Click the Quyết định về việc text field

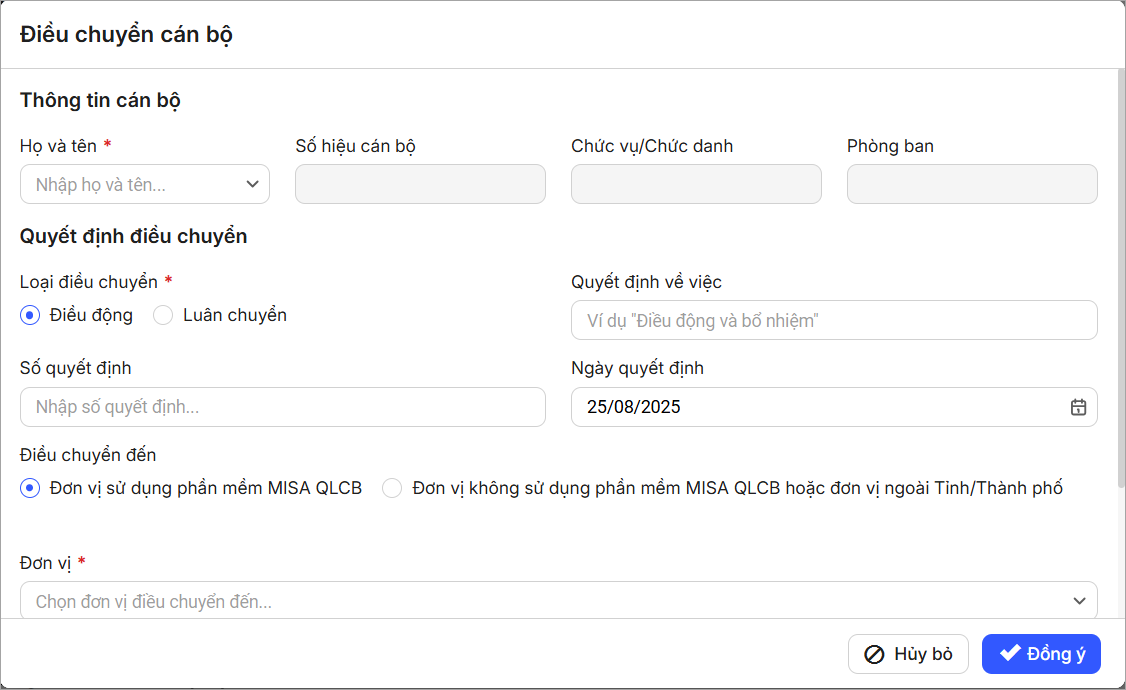834,320
